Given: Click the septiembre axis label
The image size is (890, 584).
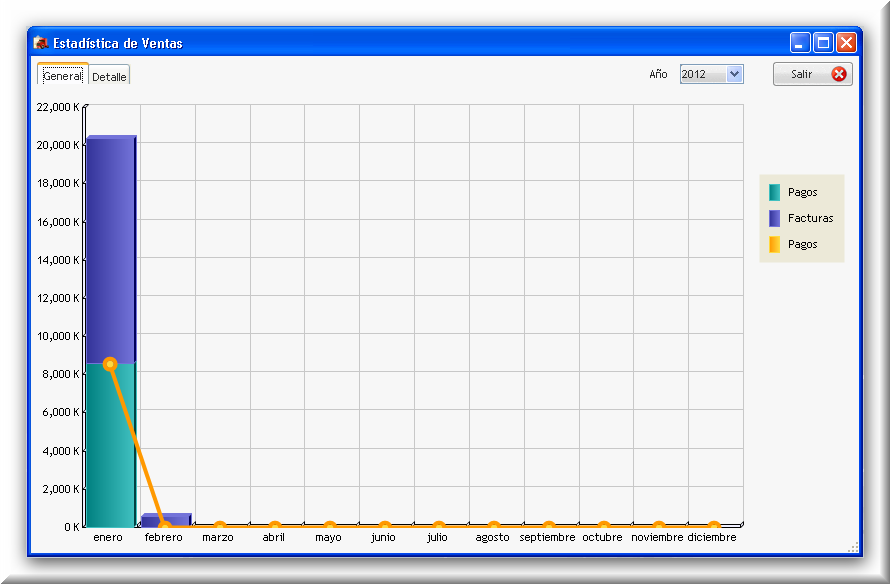Looking at the screenshot, I should click(547, 537).
